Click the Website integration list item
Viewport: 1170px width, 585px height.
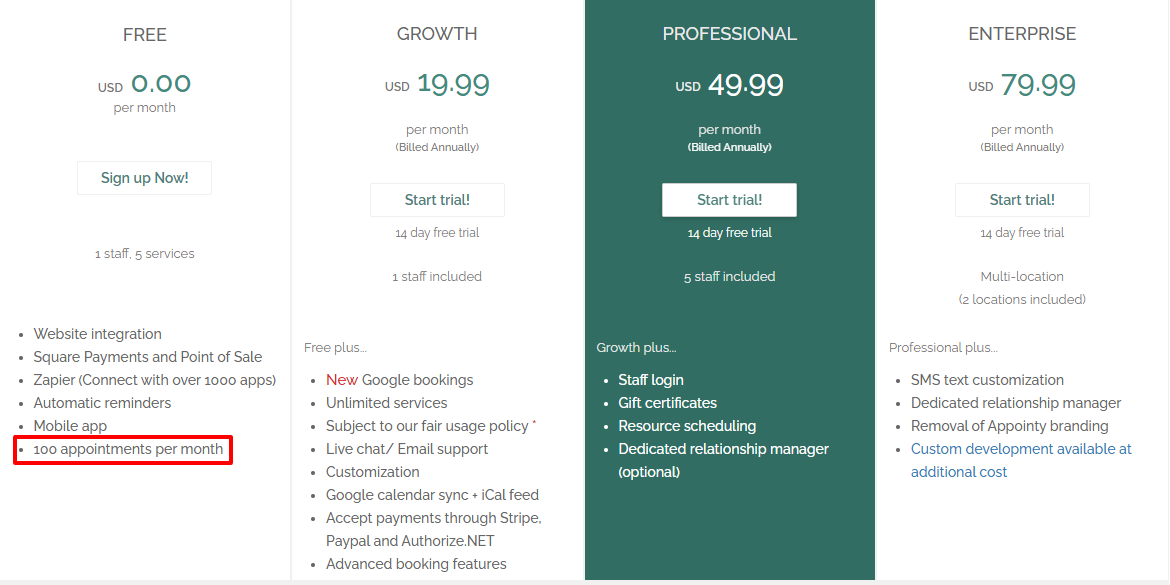(97, 333)
